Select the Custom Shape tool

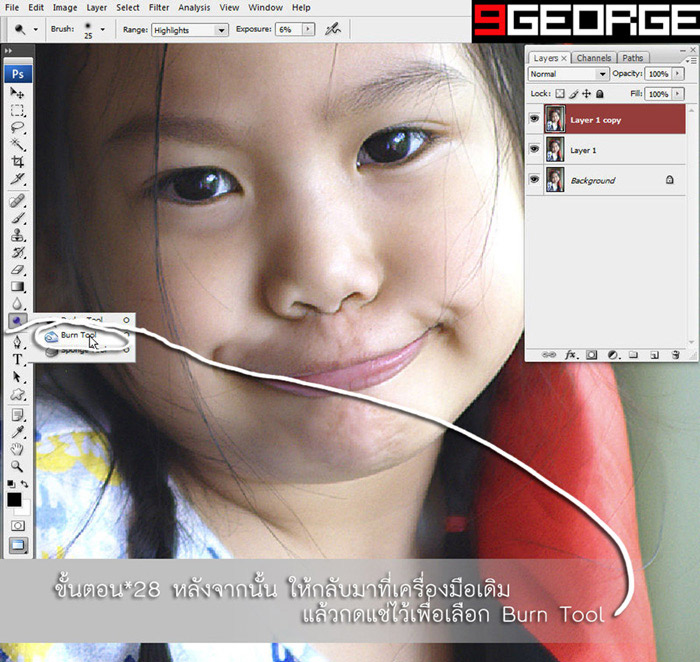(x=17, y=395)
